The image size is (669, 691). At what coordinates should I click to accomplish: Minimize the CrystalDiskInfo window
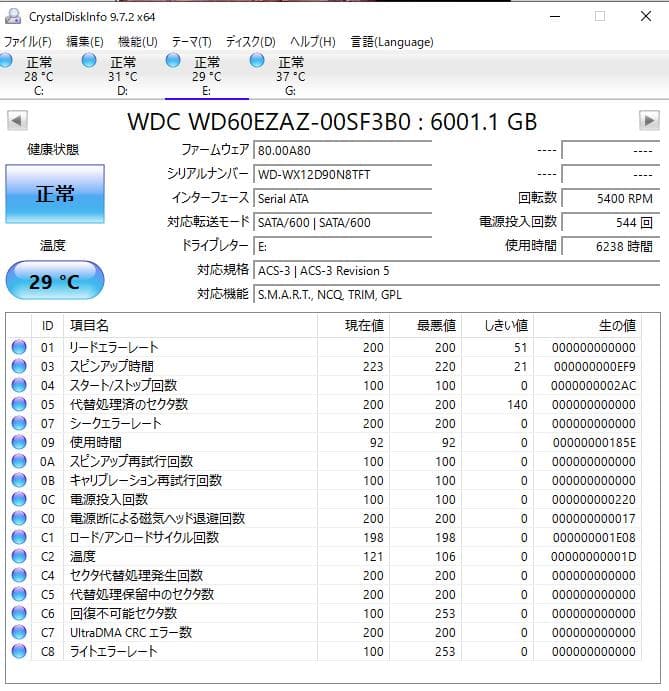[x=555, y=17]
